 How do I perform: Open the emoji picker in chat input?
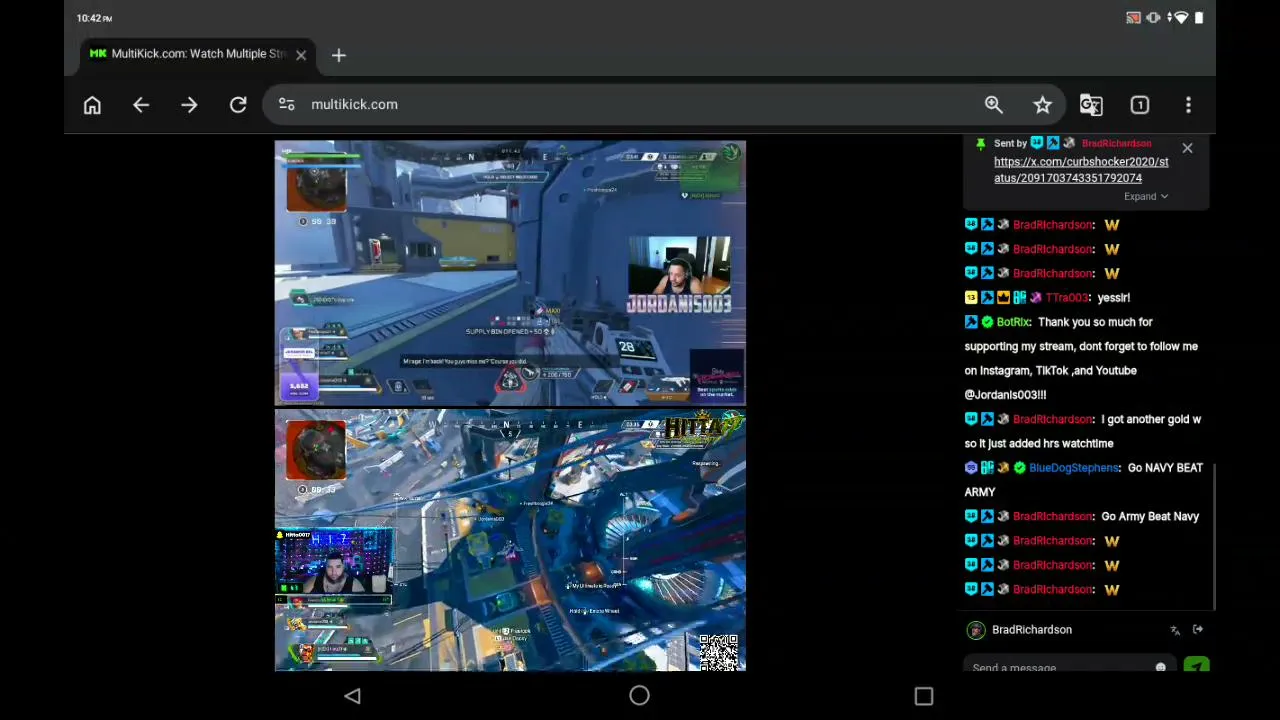(x=1160, y=667)
